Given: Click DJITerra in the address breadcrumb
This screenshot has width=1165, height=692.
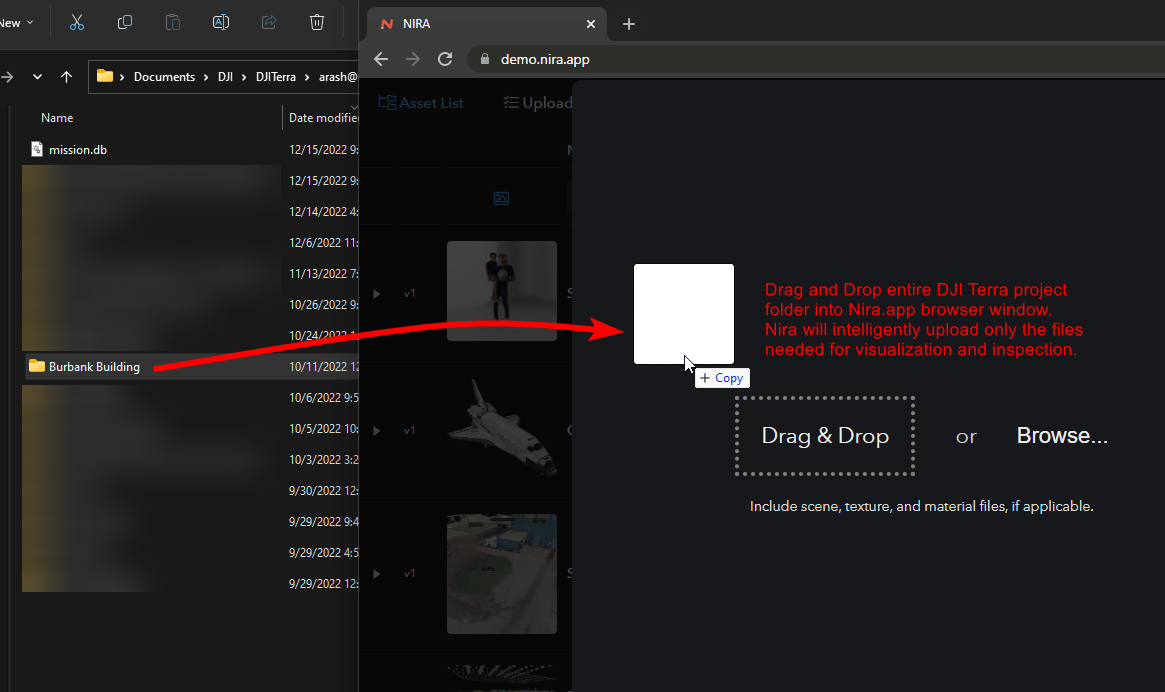Looking at the screenshot, I should click(x=276, y=77).
